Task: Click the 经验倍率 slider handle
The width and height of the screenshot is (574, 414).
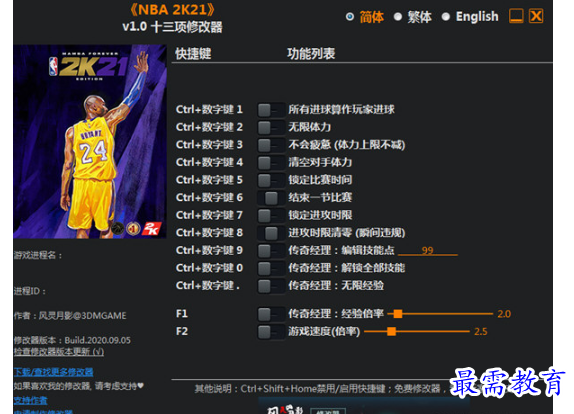Action: [398, 314]
